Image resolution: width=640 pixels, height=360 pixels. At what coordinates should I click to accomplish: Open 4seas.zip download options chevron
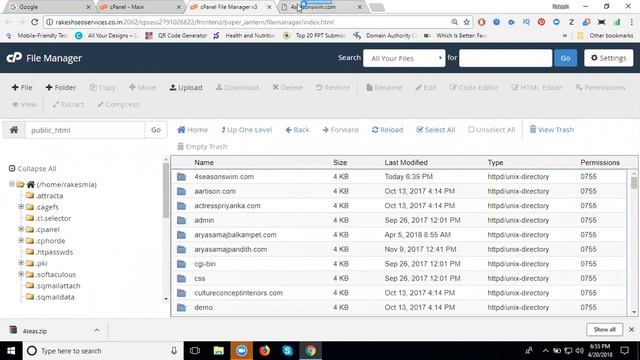(x=97, y=330)
